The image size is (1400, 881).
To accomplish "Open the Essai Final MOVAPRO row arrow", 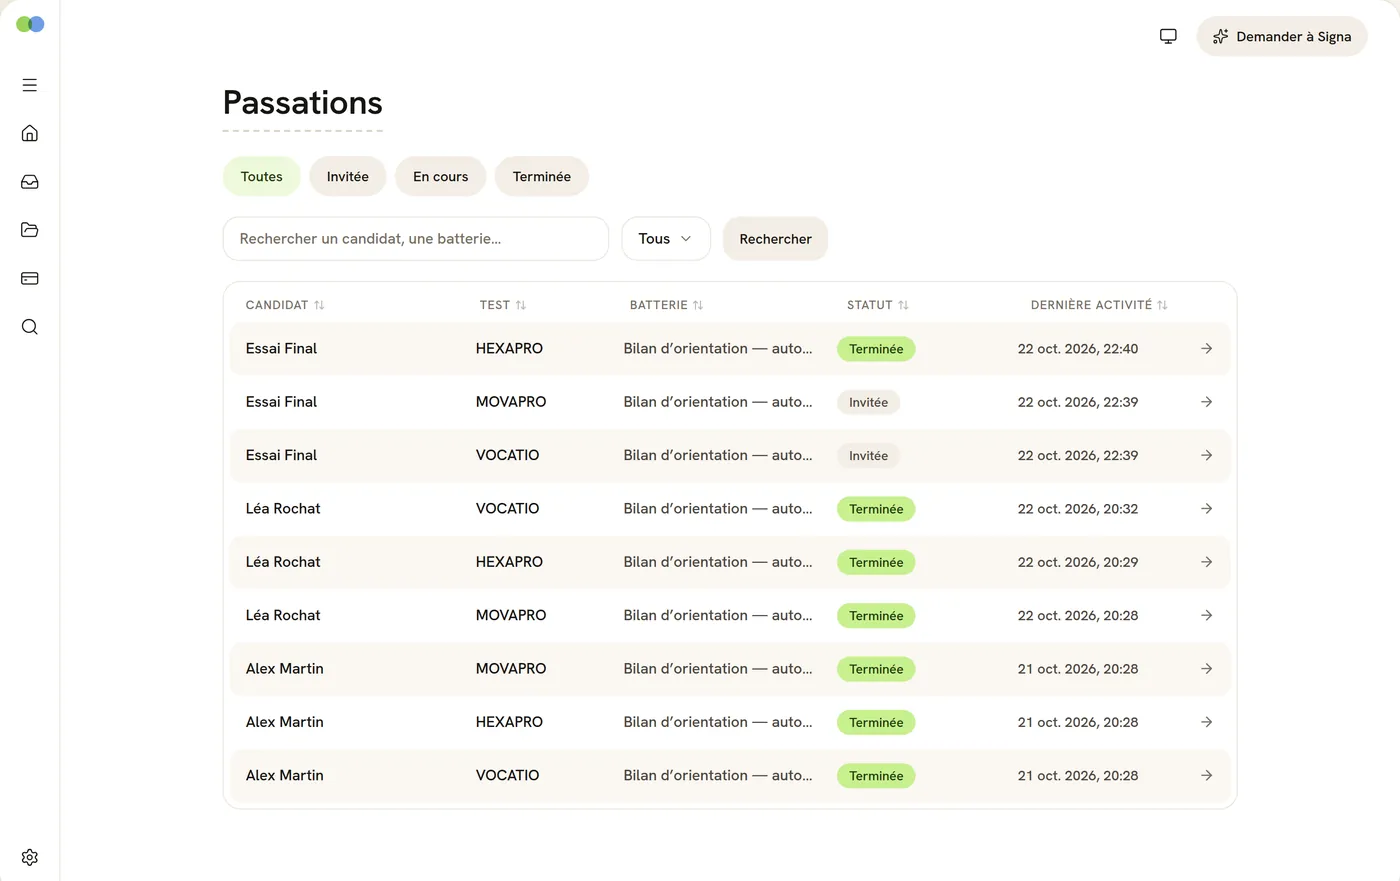I will [x=1207, y=402].
